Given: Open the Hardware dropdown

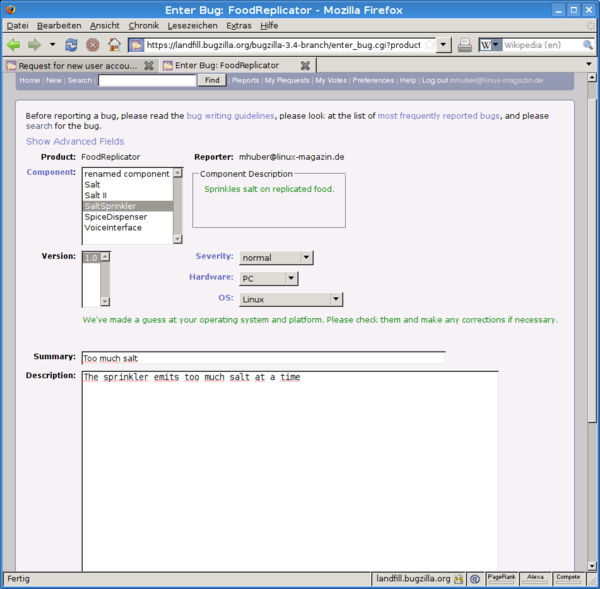Looking at the screenshot, I should (x=269, y=278).
